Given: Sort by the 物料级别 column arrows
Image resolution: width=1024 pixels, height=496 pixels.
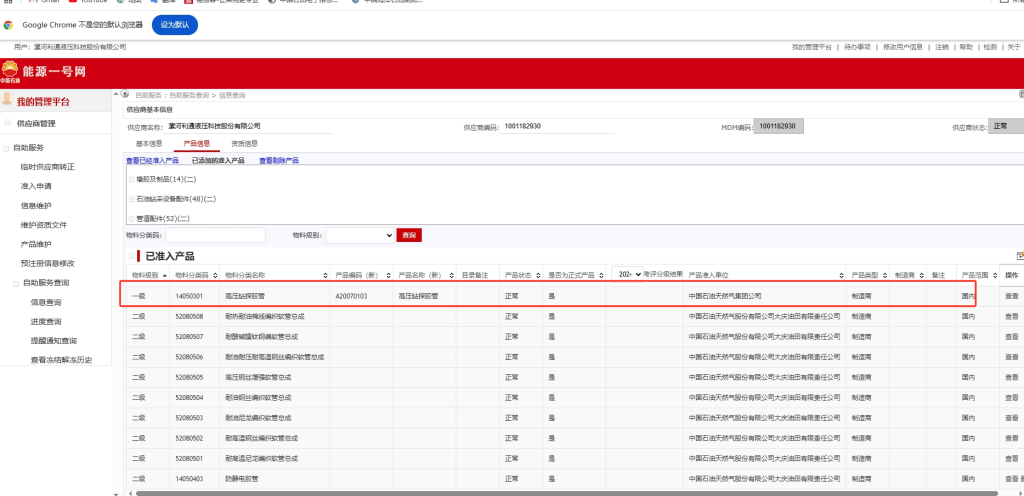Looking at the screenshot, I should click(x=163, y=274).
